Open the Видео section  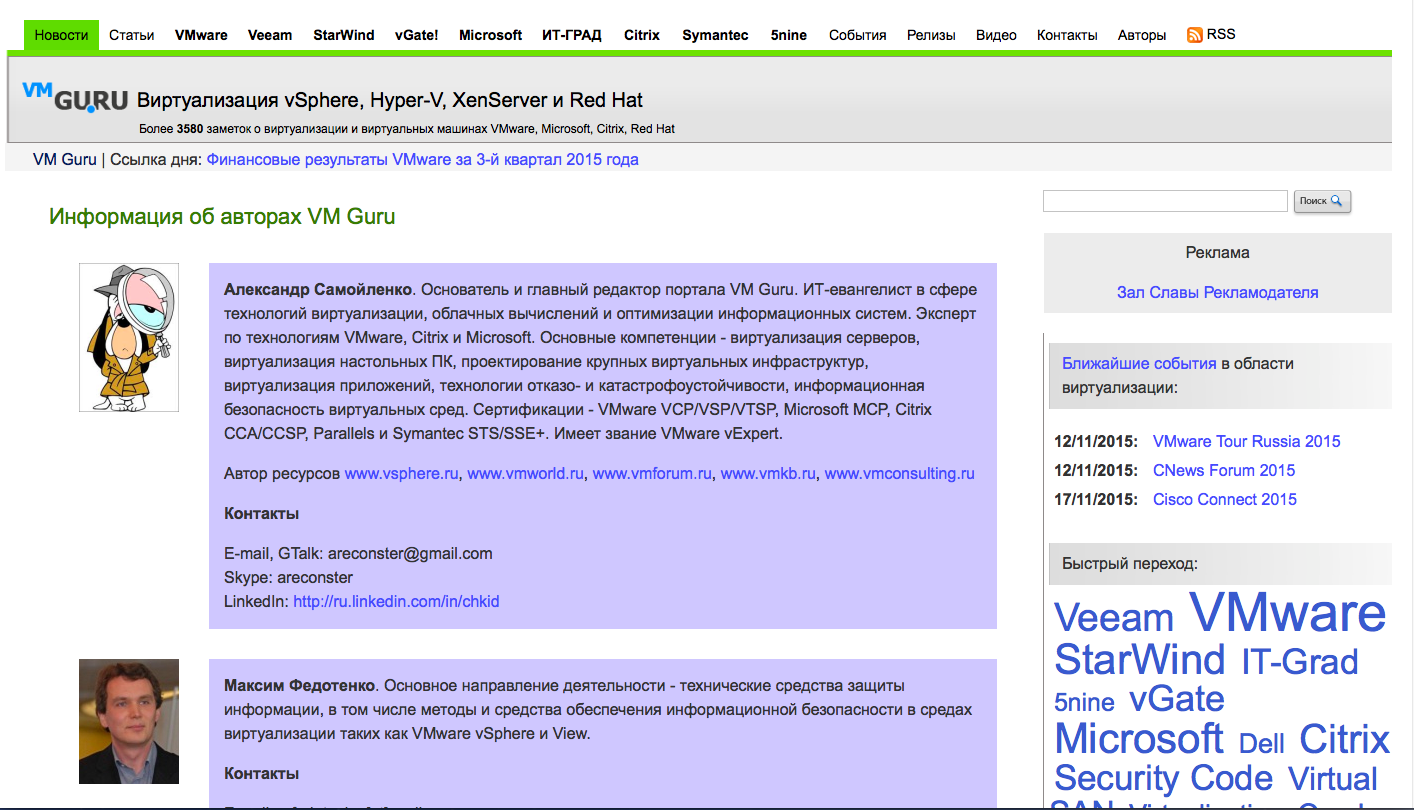tap(996, 35)
